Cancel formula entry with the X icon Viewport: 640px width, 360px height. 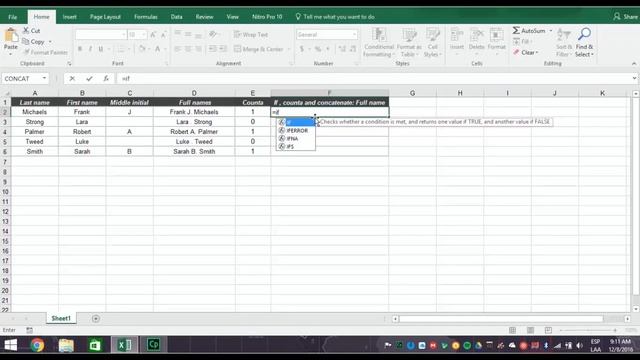click(x=72, y=78)
